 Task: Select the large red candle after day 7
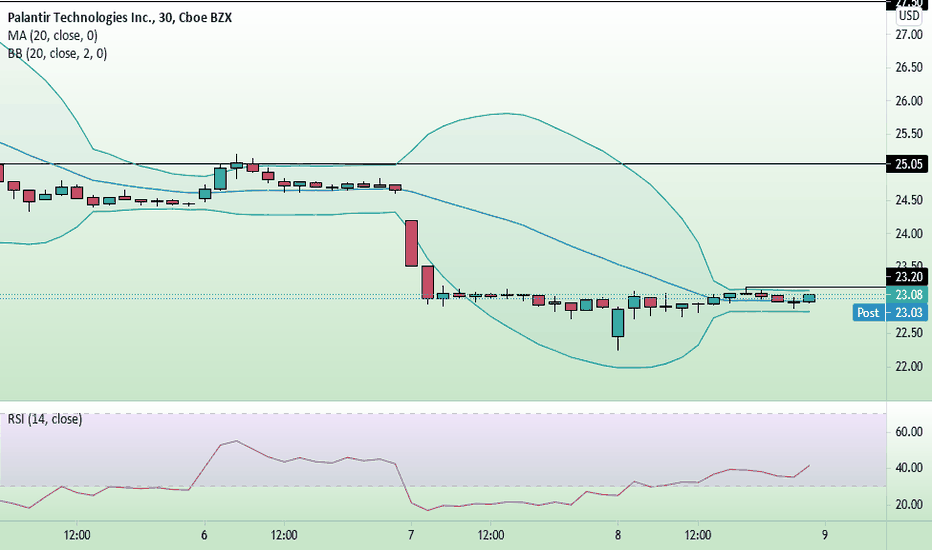pyautogui.click(x=411, y=243)
